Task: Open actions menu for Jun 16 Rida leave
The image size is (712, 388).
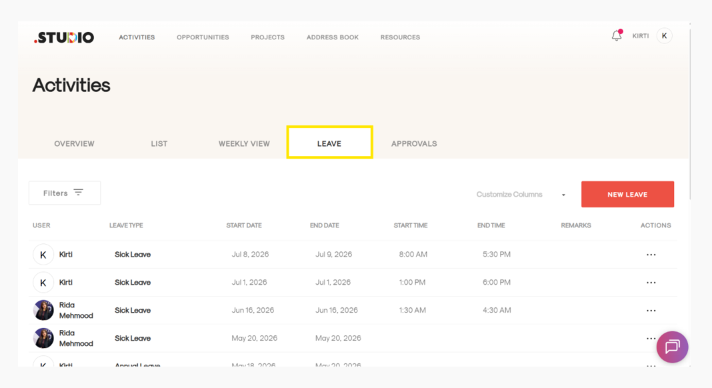Action: pyautogui.click(x=651, y=311)
